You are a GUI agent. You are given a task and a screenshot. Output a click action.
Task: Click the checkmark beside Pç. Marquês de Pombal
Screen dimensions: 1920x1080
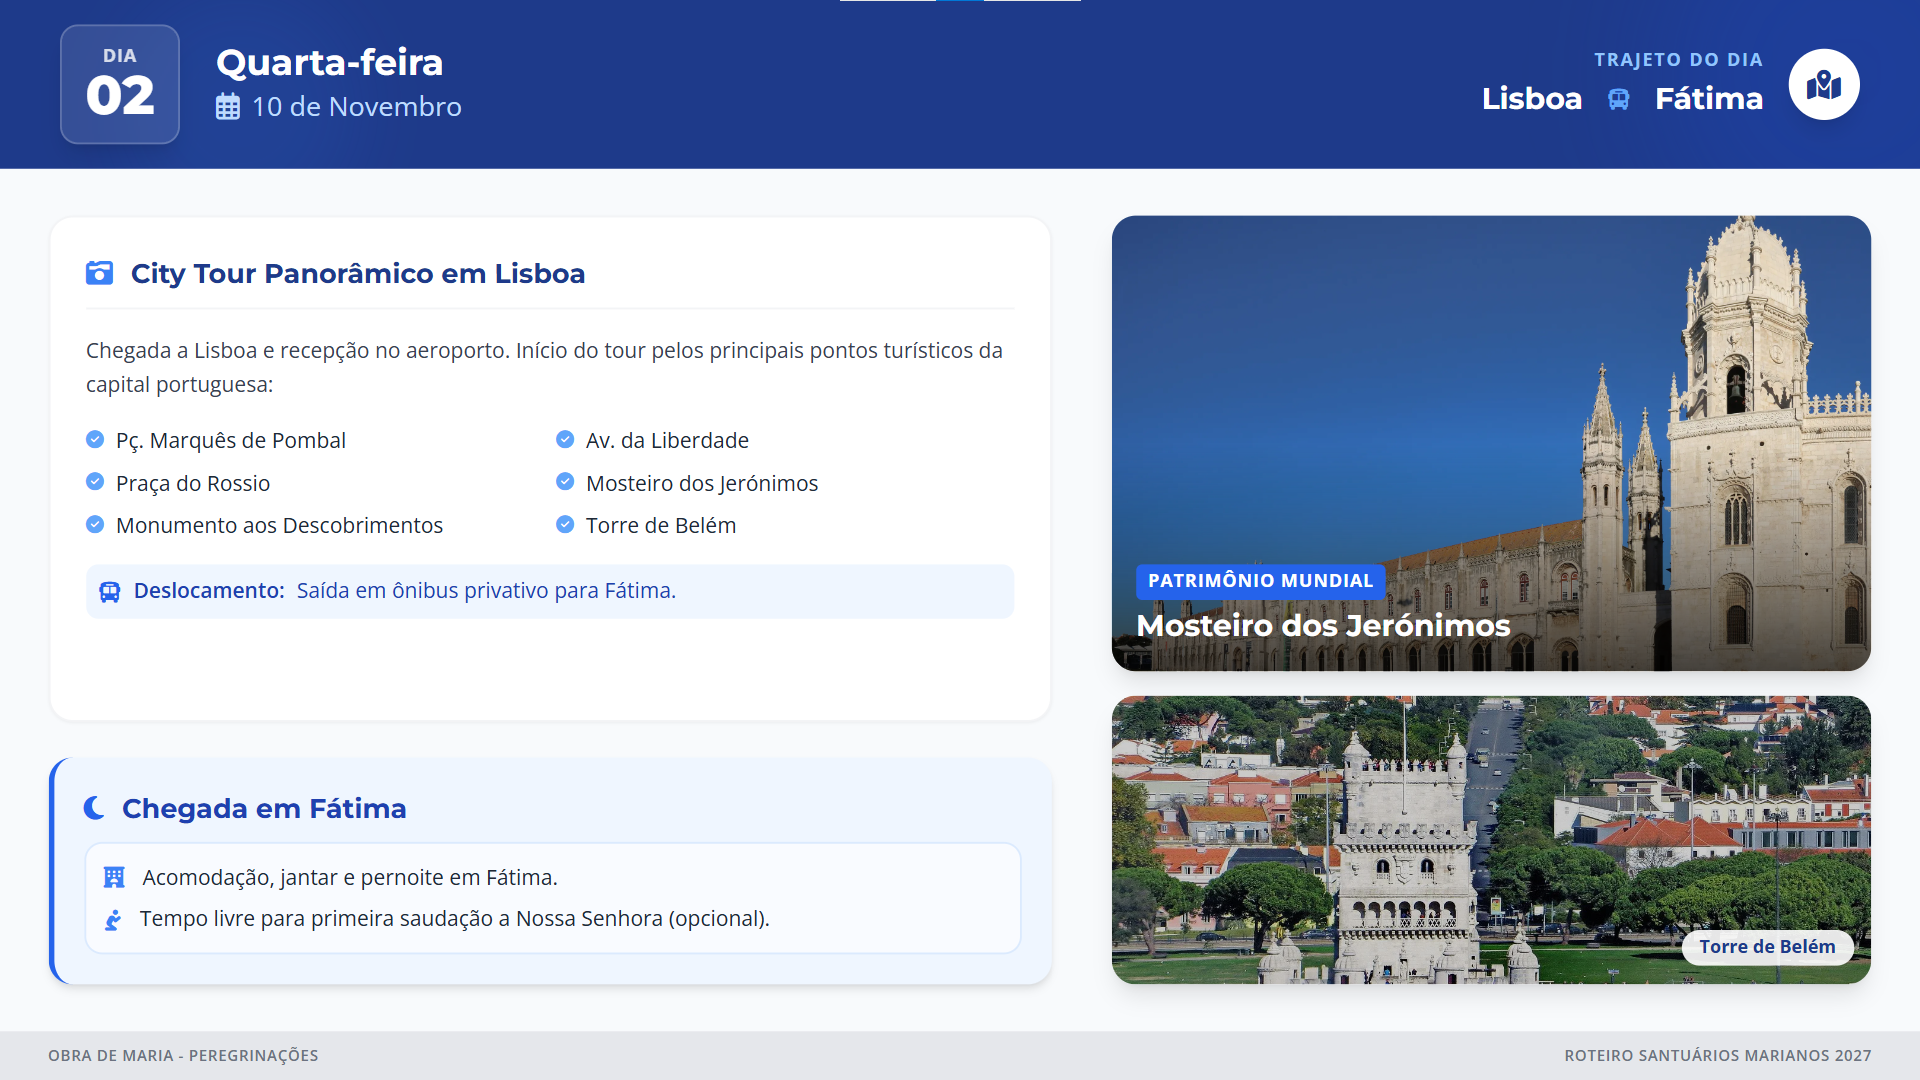pyautogui.click(x=95, y=440)
